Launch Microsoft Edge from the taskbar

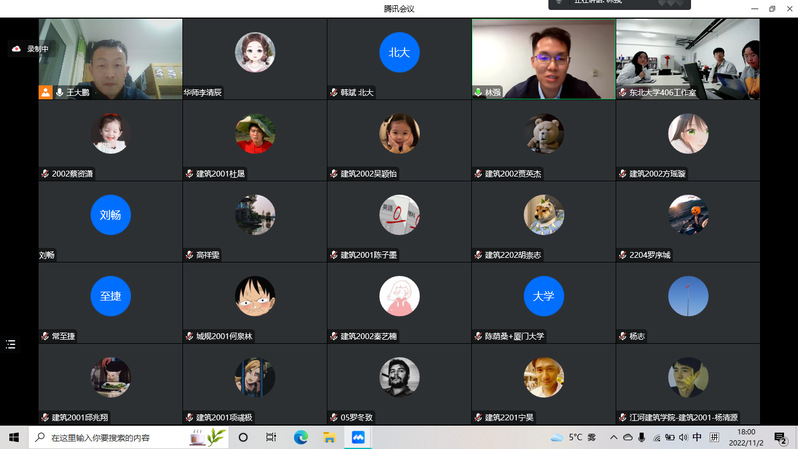coord(300,437)
